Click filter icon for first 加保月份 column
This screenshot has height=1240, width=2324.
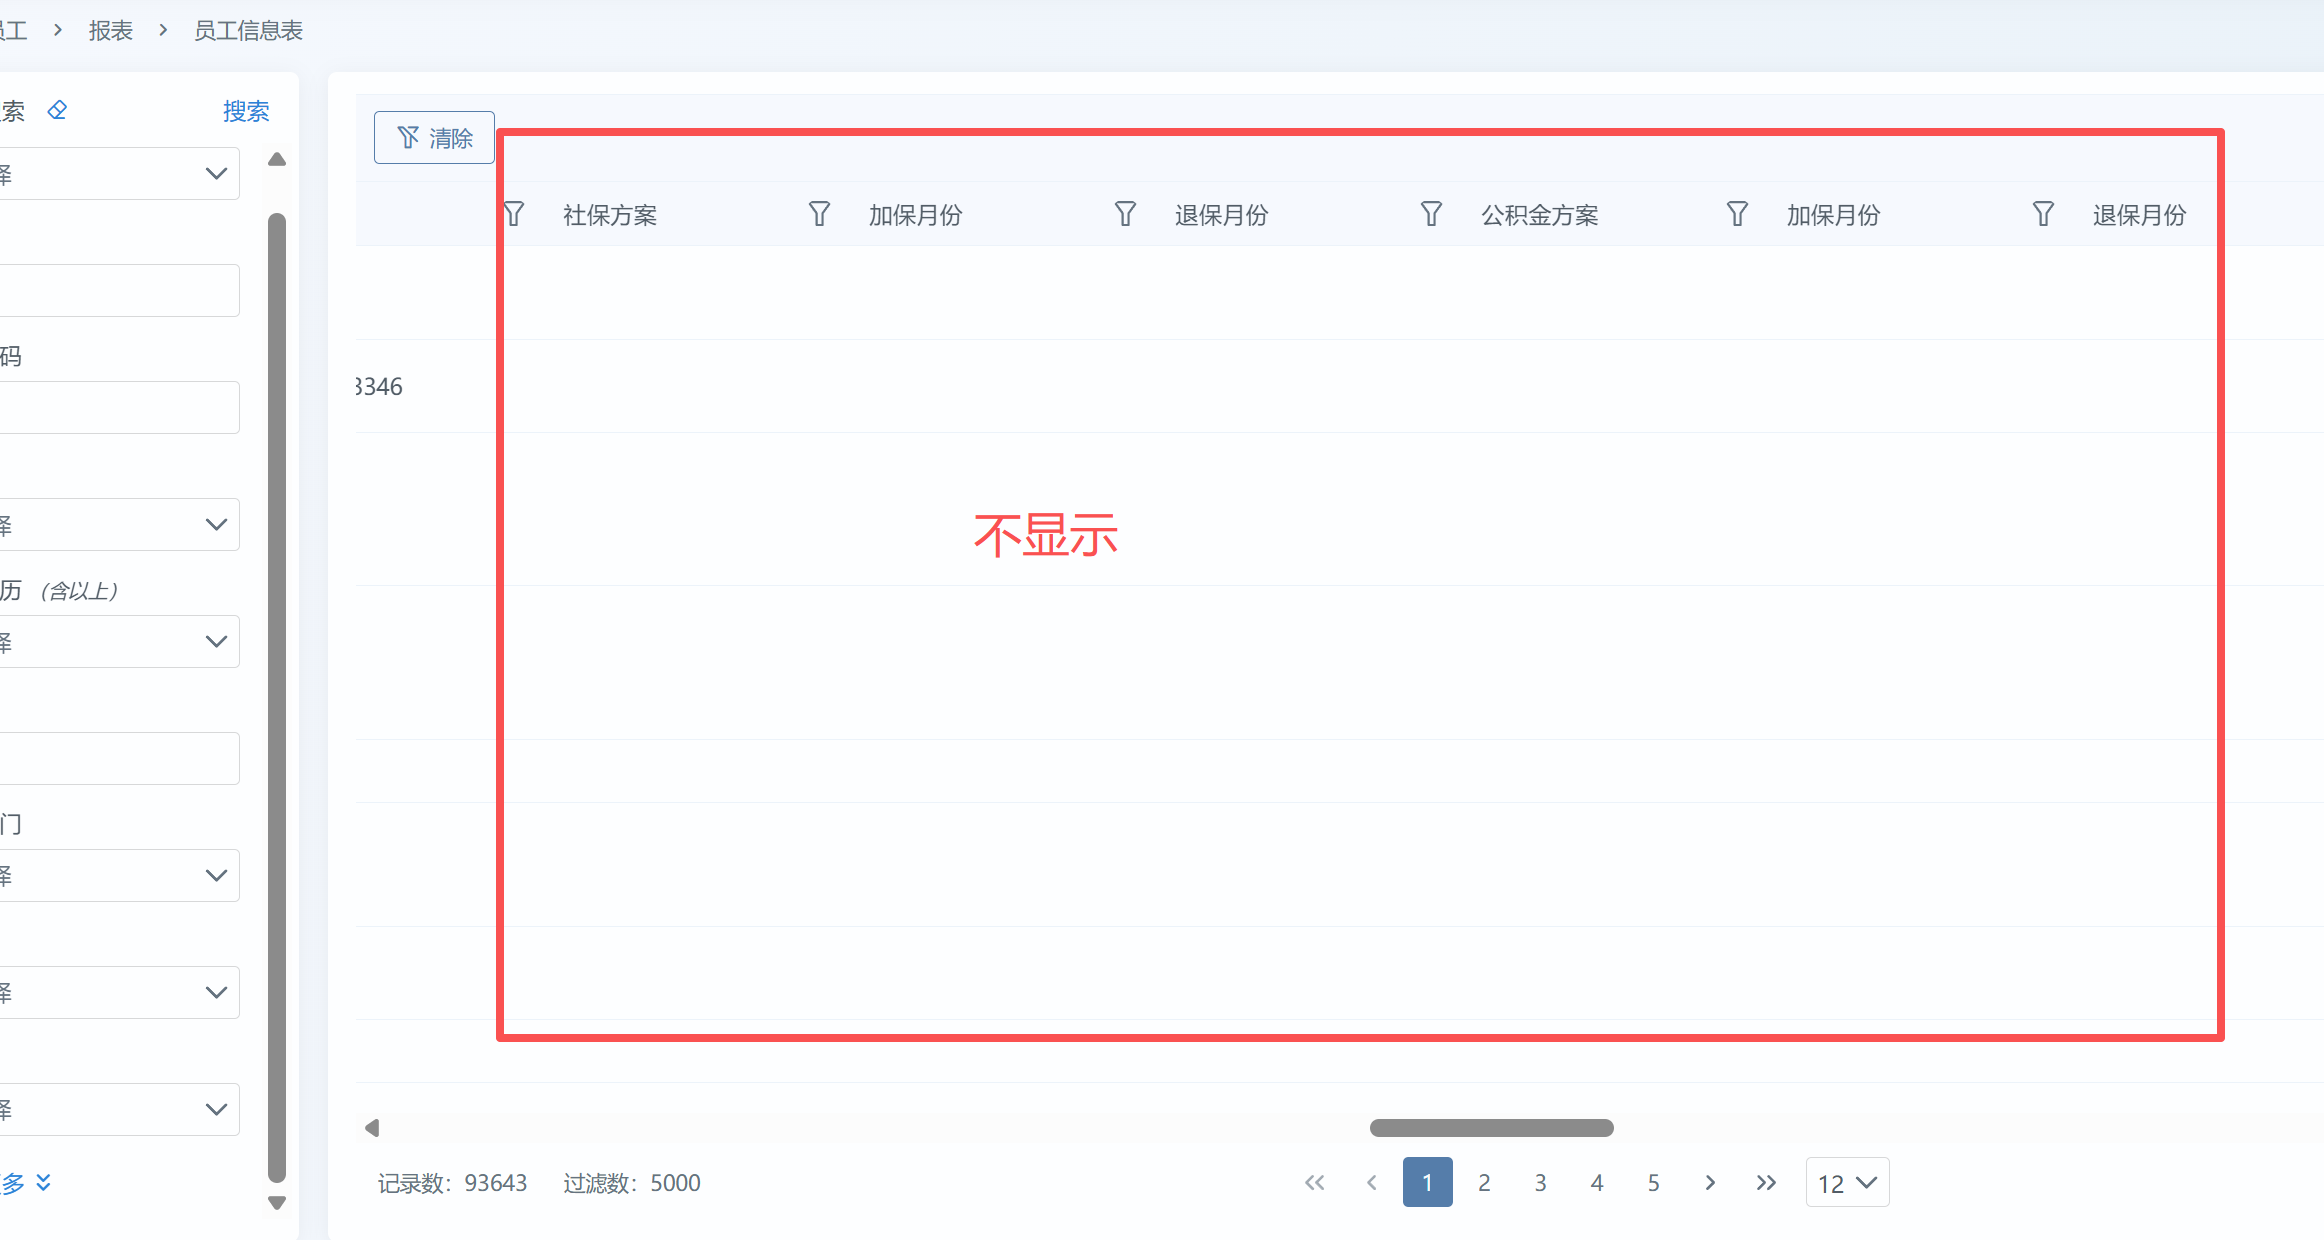pos(819,215)
